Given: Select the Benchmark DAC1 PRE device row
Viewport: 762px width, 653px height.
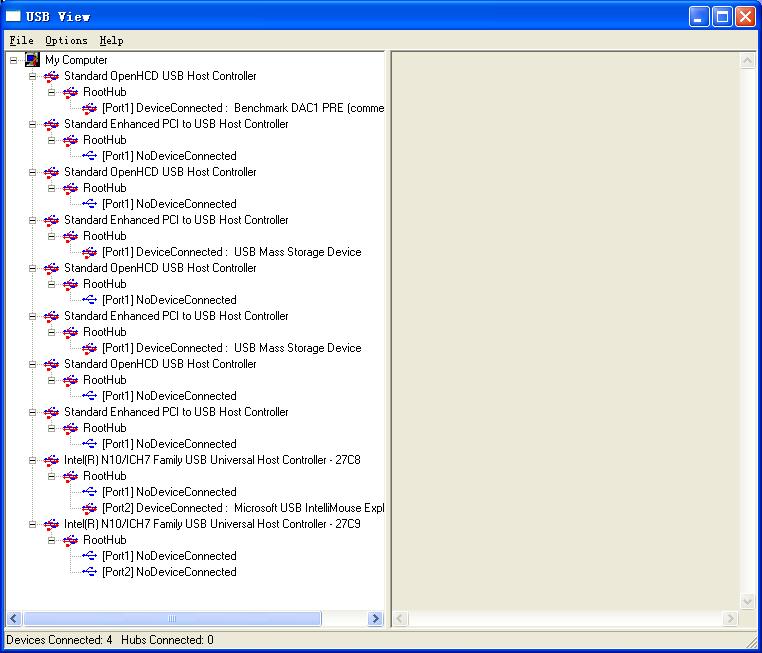Looking at the screenshot, I should 243,108.
